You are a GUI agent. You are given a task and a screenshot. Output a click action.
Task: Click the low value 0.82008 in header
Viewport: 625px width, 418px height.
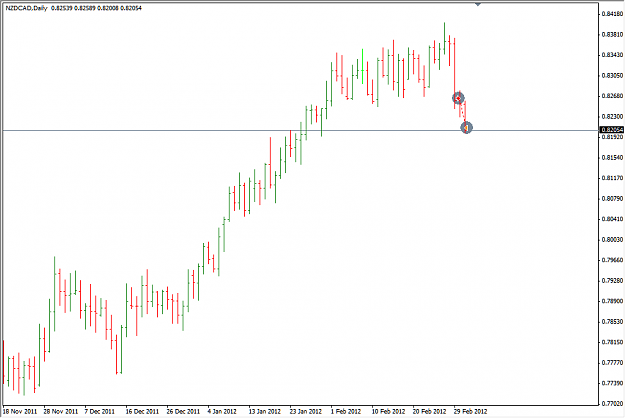108,8
